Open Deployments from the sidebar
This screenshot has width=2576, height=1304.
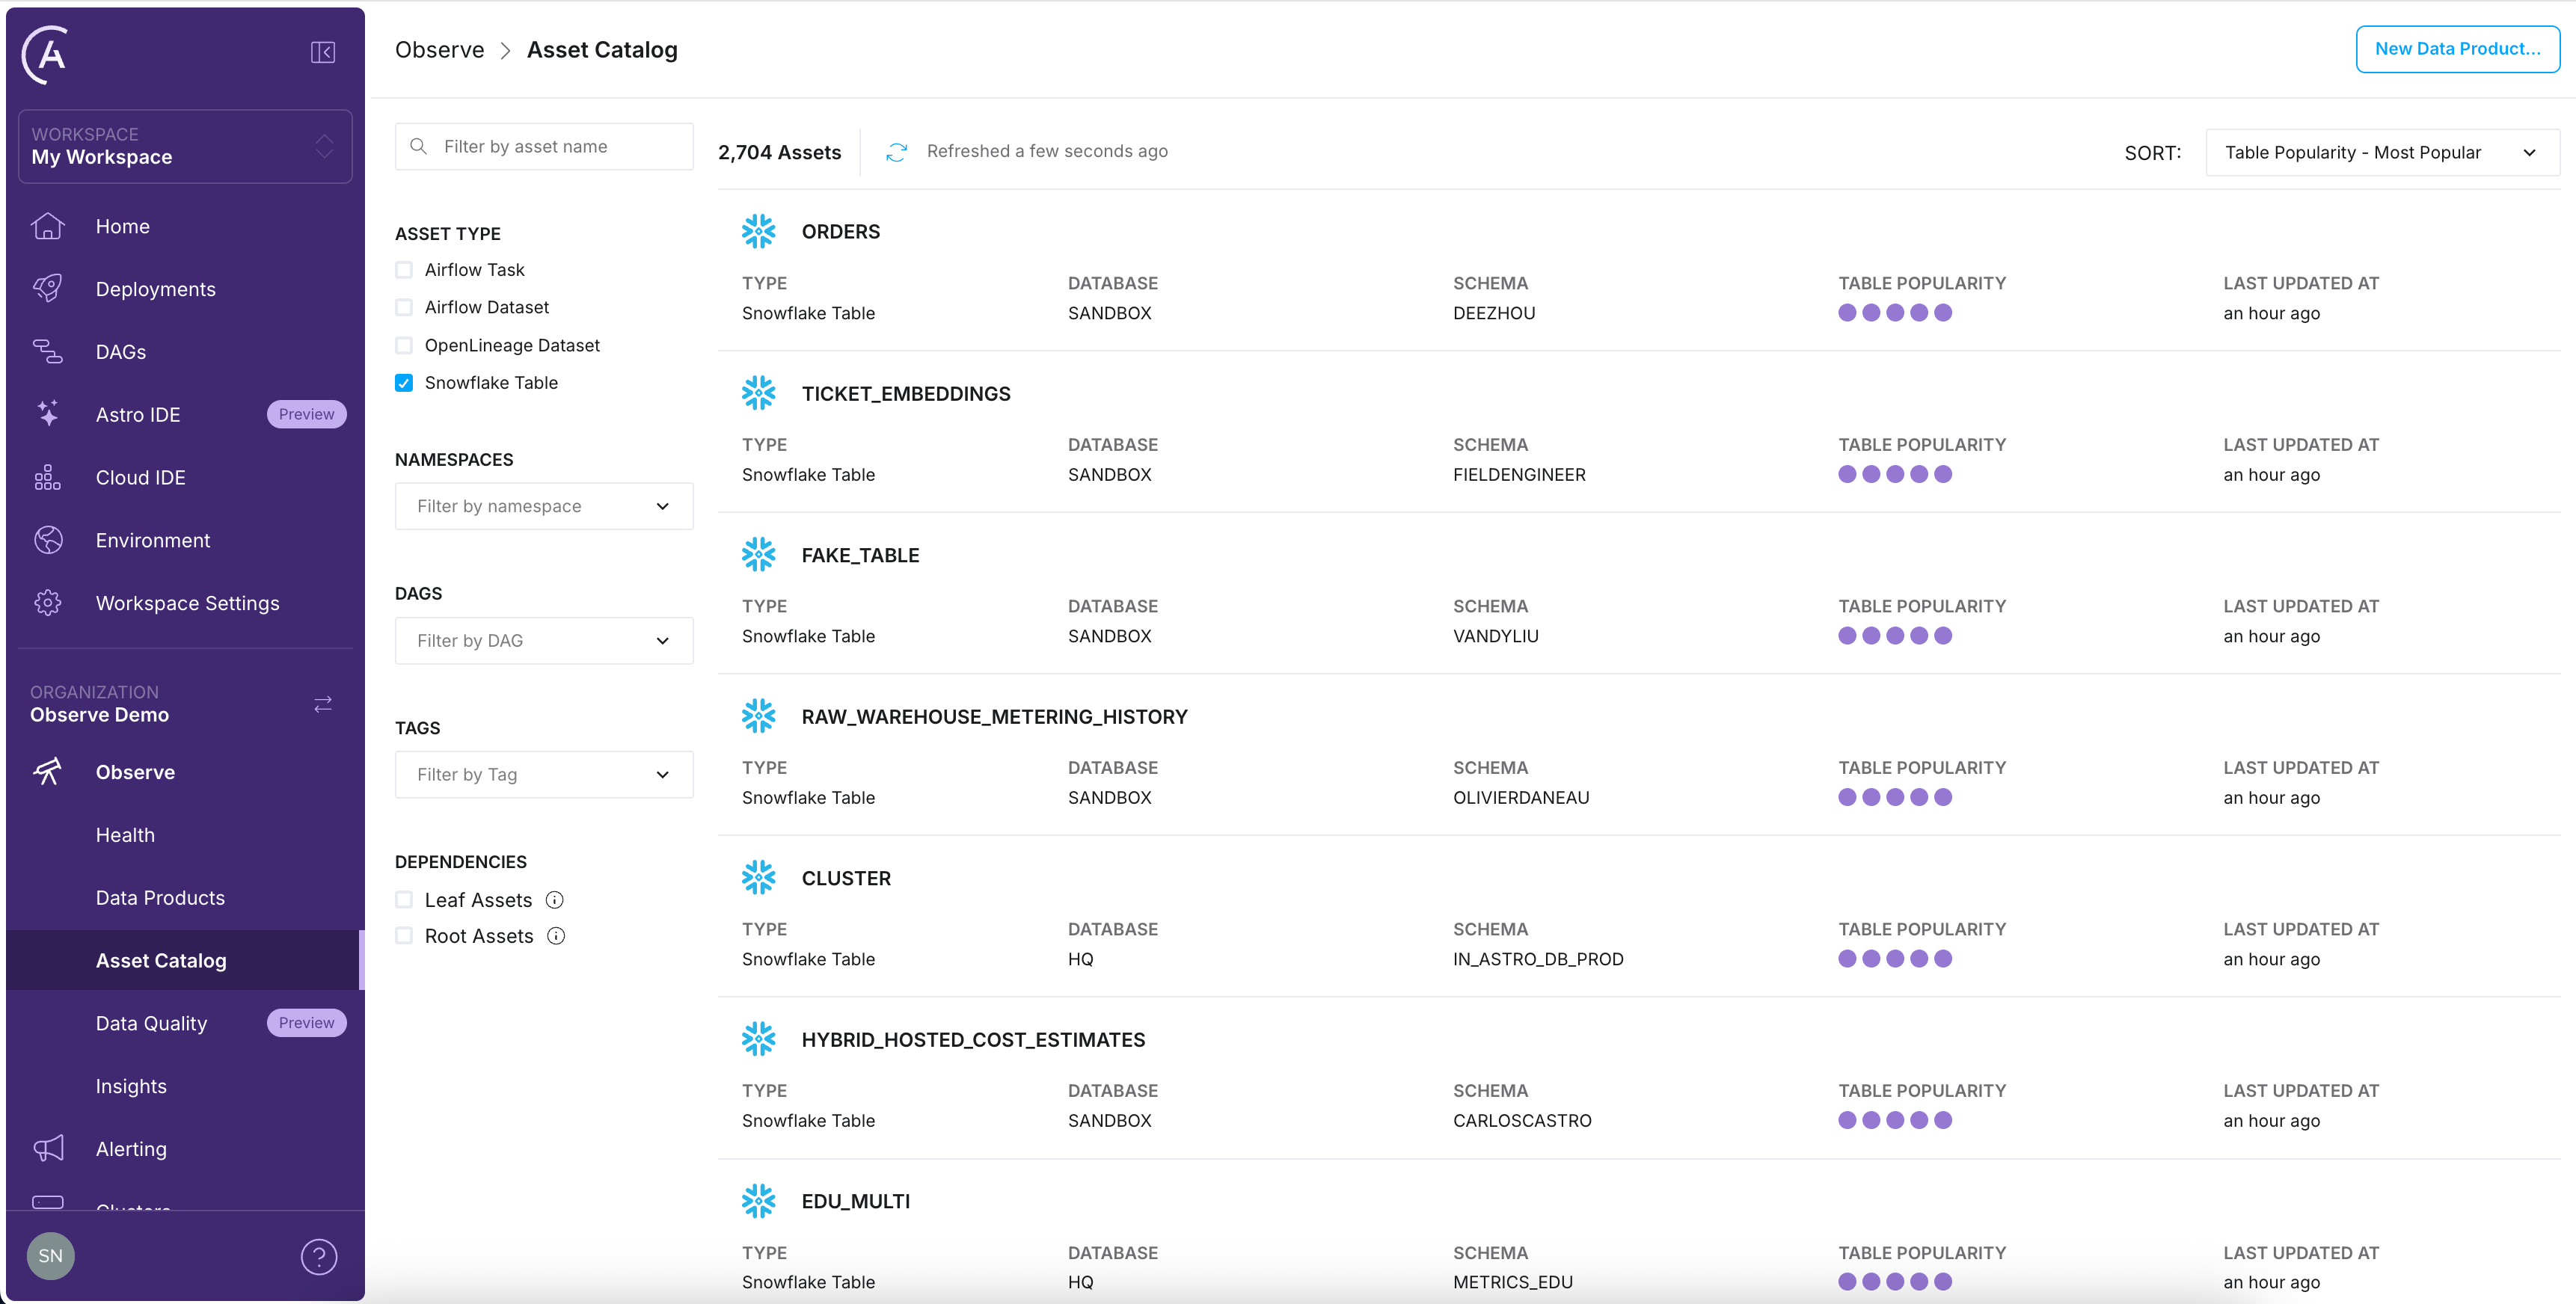[x=155, y=289]
